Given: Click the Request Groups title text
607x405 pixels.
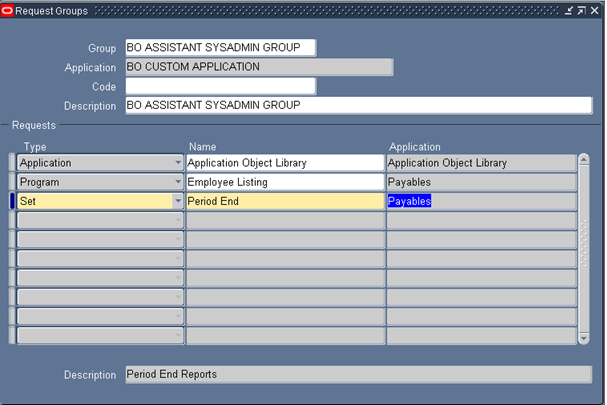Looking at the screenshot, I should tap(51, 11).
